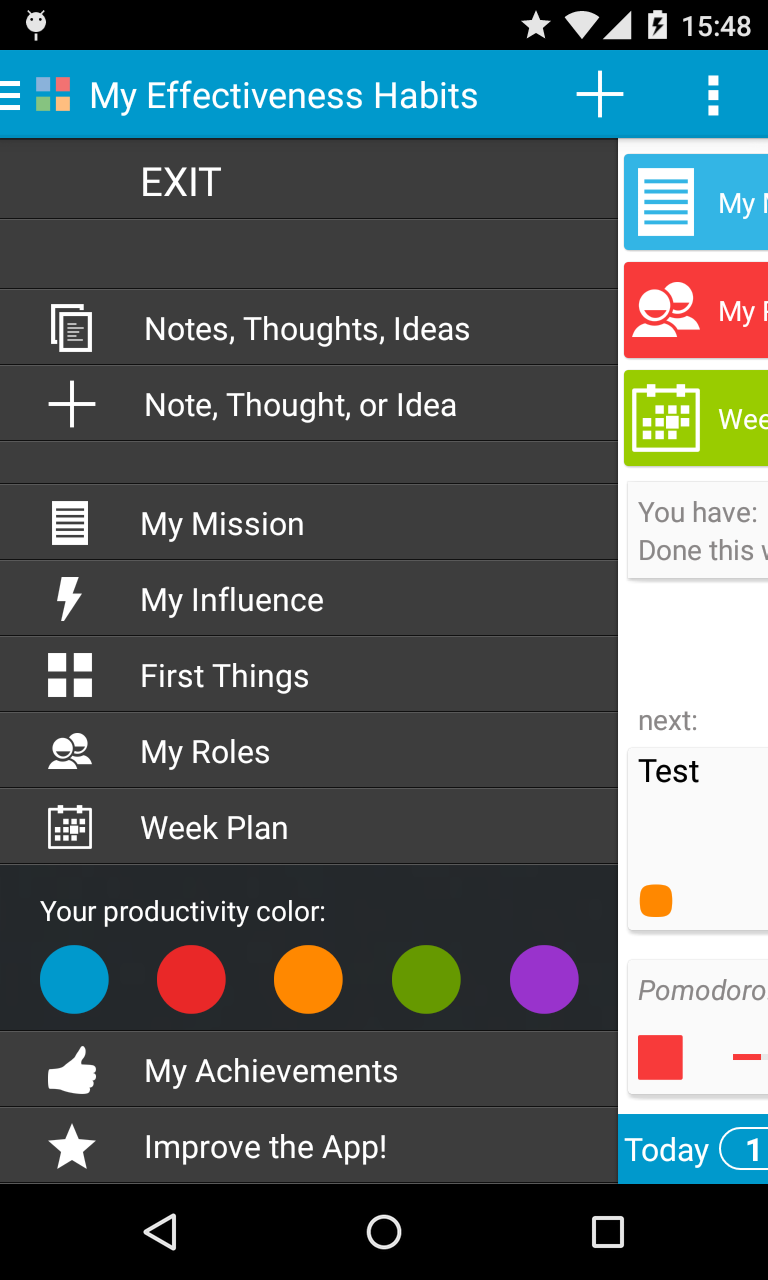Set purple as productivity color

(x=544, y=979)
